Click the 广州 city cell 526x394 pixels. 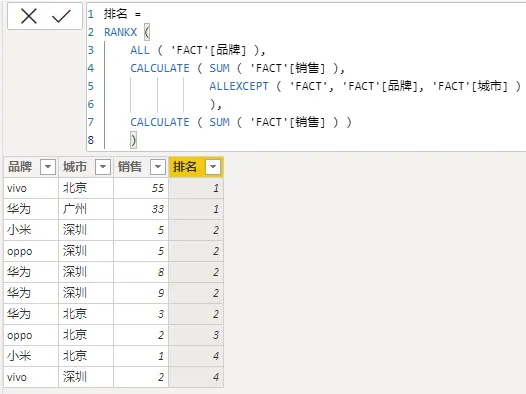click(86, 209)
